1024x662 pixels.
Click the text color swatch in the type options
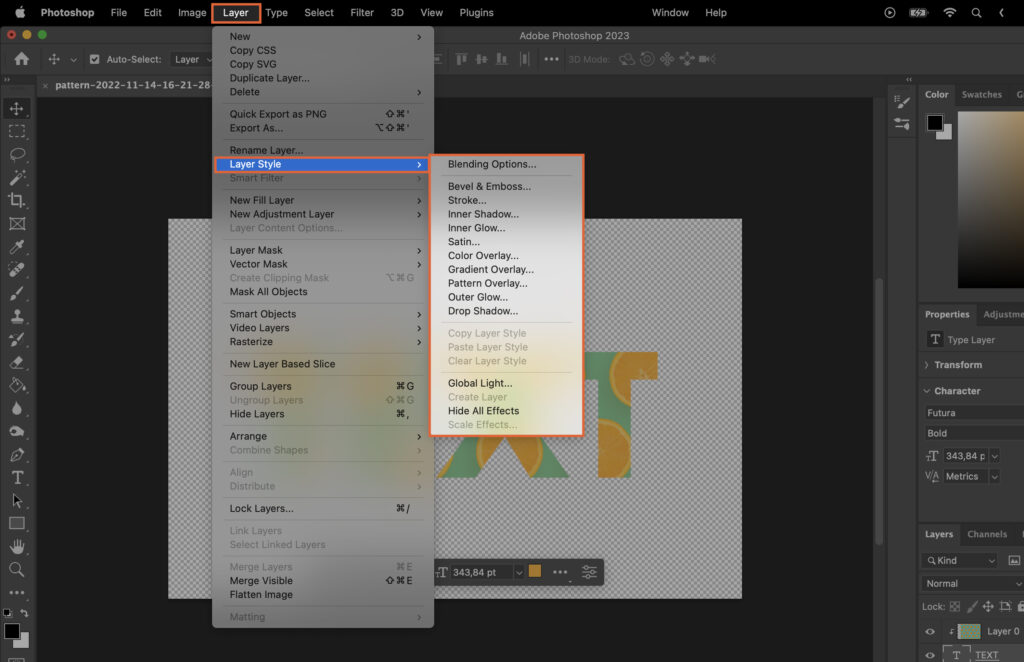534,571
